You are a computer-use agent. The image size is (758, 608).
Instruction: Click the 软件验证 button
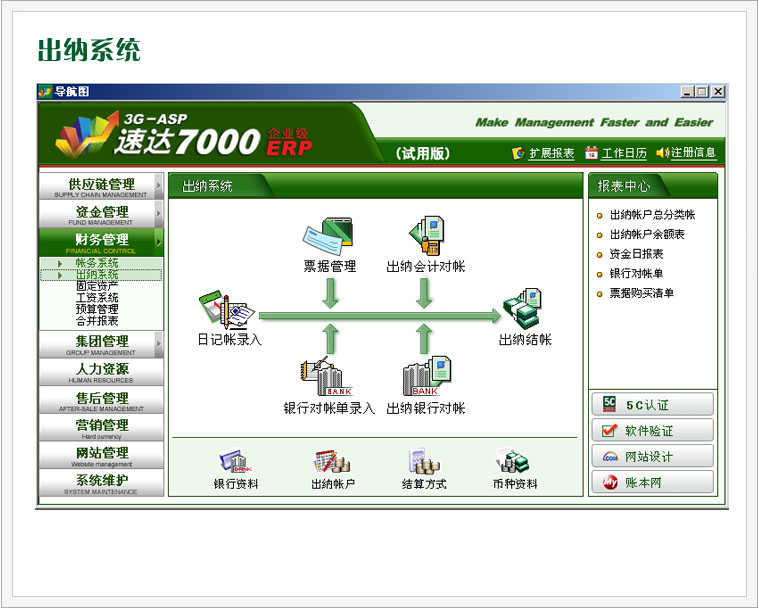[652, 430]
